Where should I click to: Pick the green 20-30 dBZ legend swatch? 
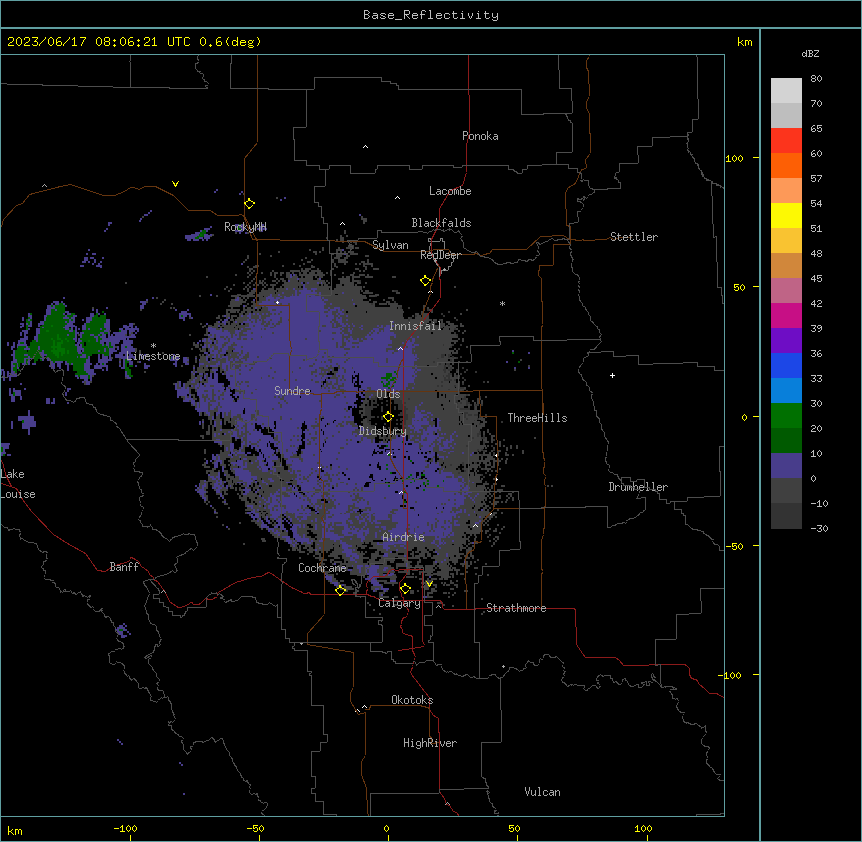pyautogui.click(x=786, y=416)
